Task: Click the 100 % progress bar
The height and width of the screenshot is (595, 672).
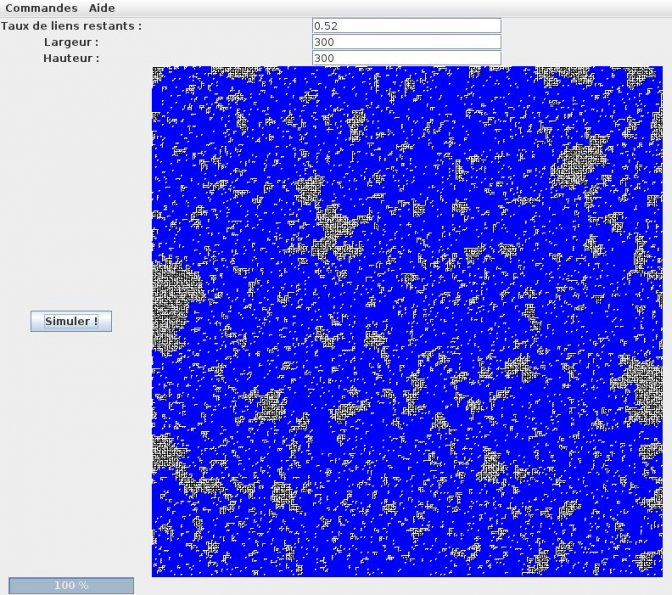Action: [x=71, y=585]
